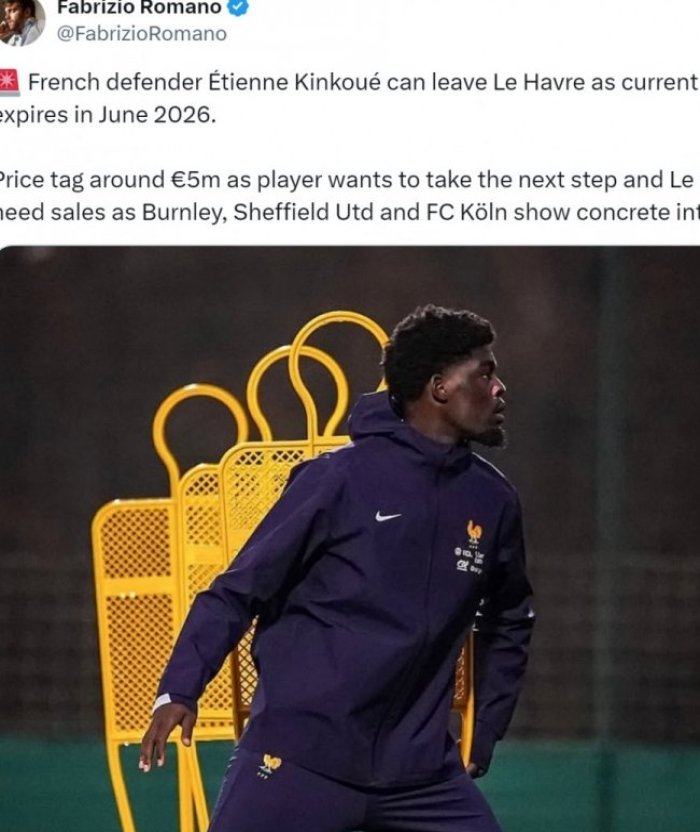The image size is (700, 832).
Task: Open the @FabrizioRomano handle link
Action: [142, 33]
